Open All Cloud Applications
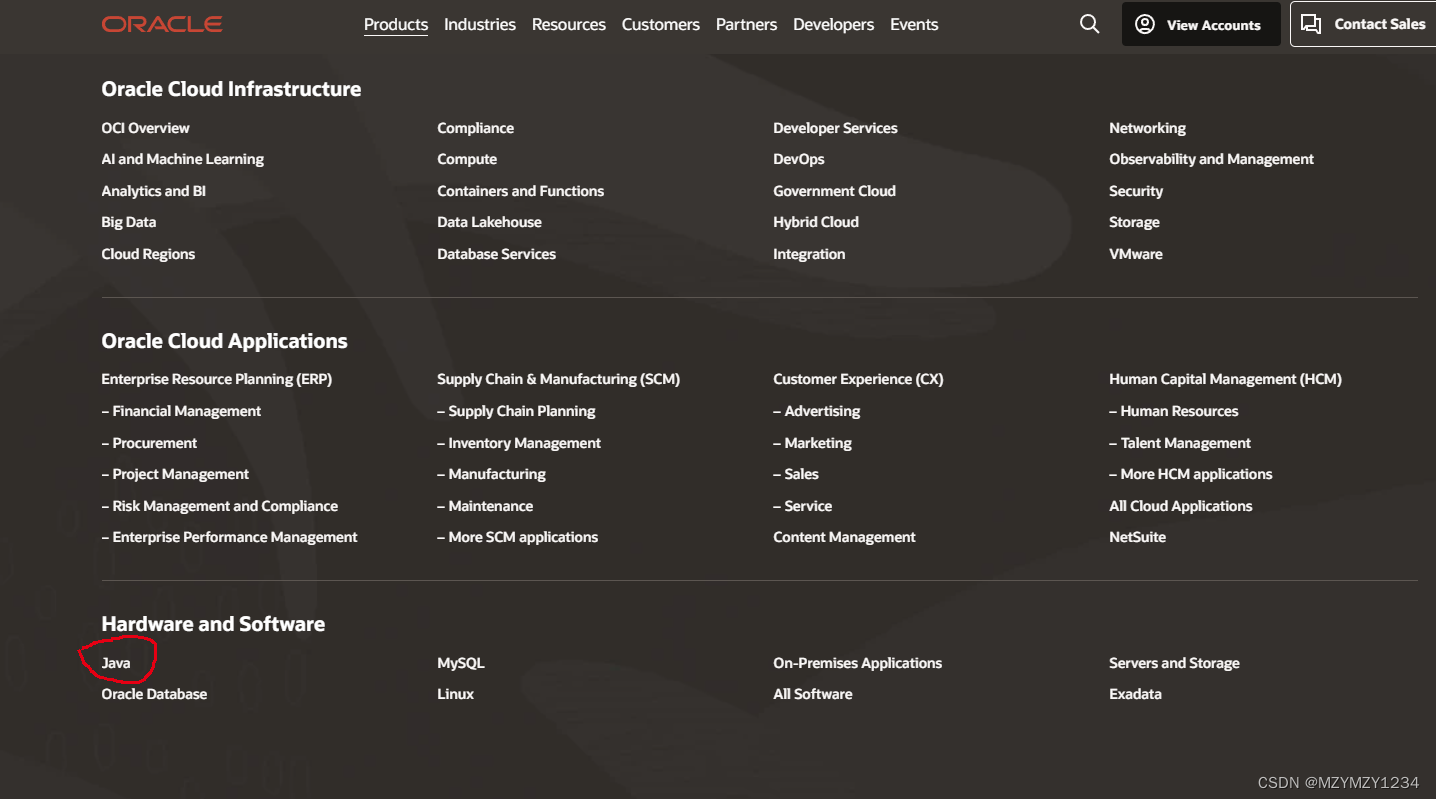The width and height of the screenshot is (1436, 799). pyautogui.click(x=1181, y=506)
